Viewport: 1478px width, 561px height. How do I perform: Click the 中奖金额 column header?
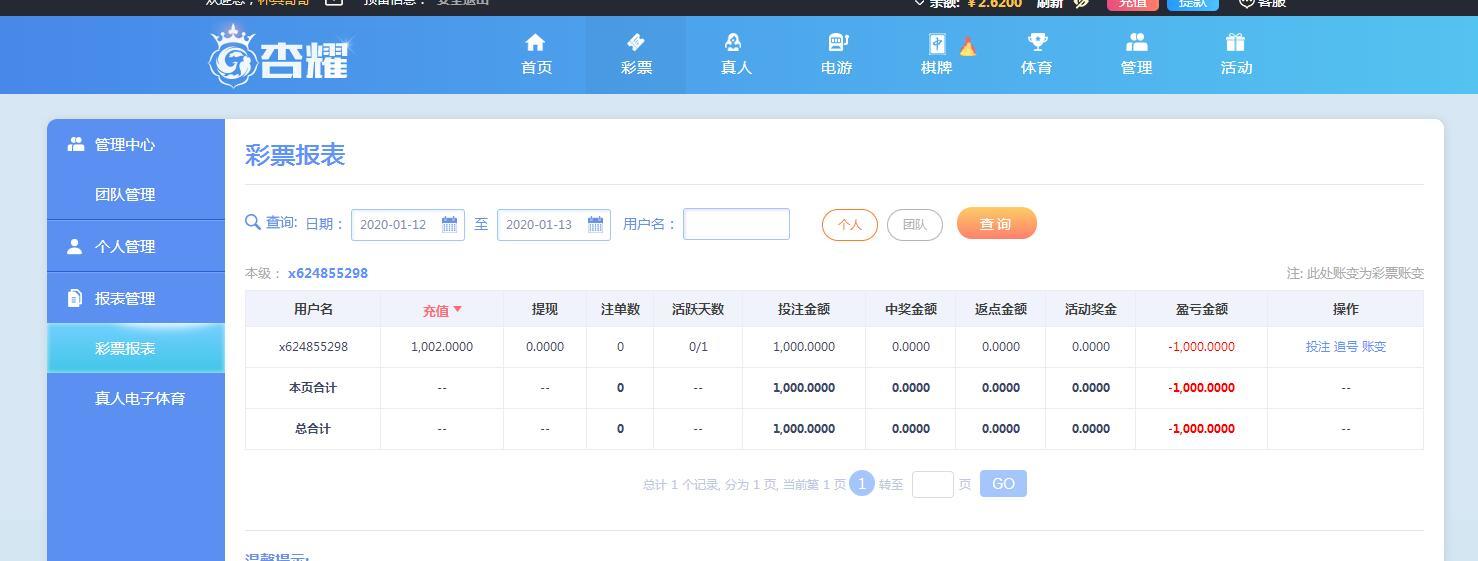[x=911, y=309]
